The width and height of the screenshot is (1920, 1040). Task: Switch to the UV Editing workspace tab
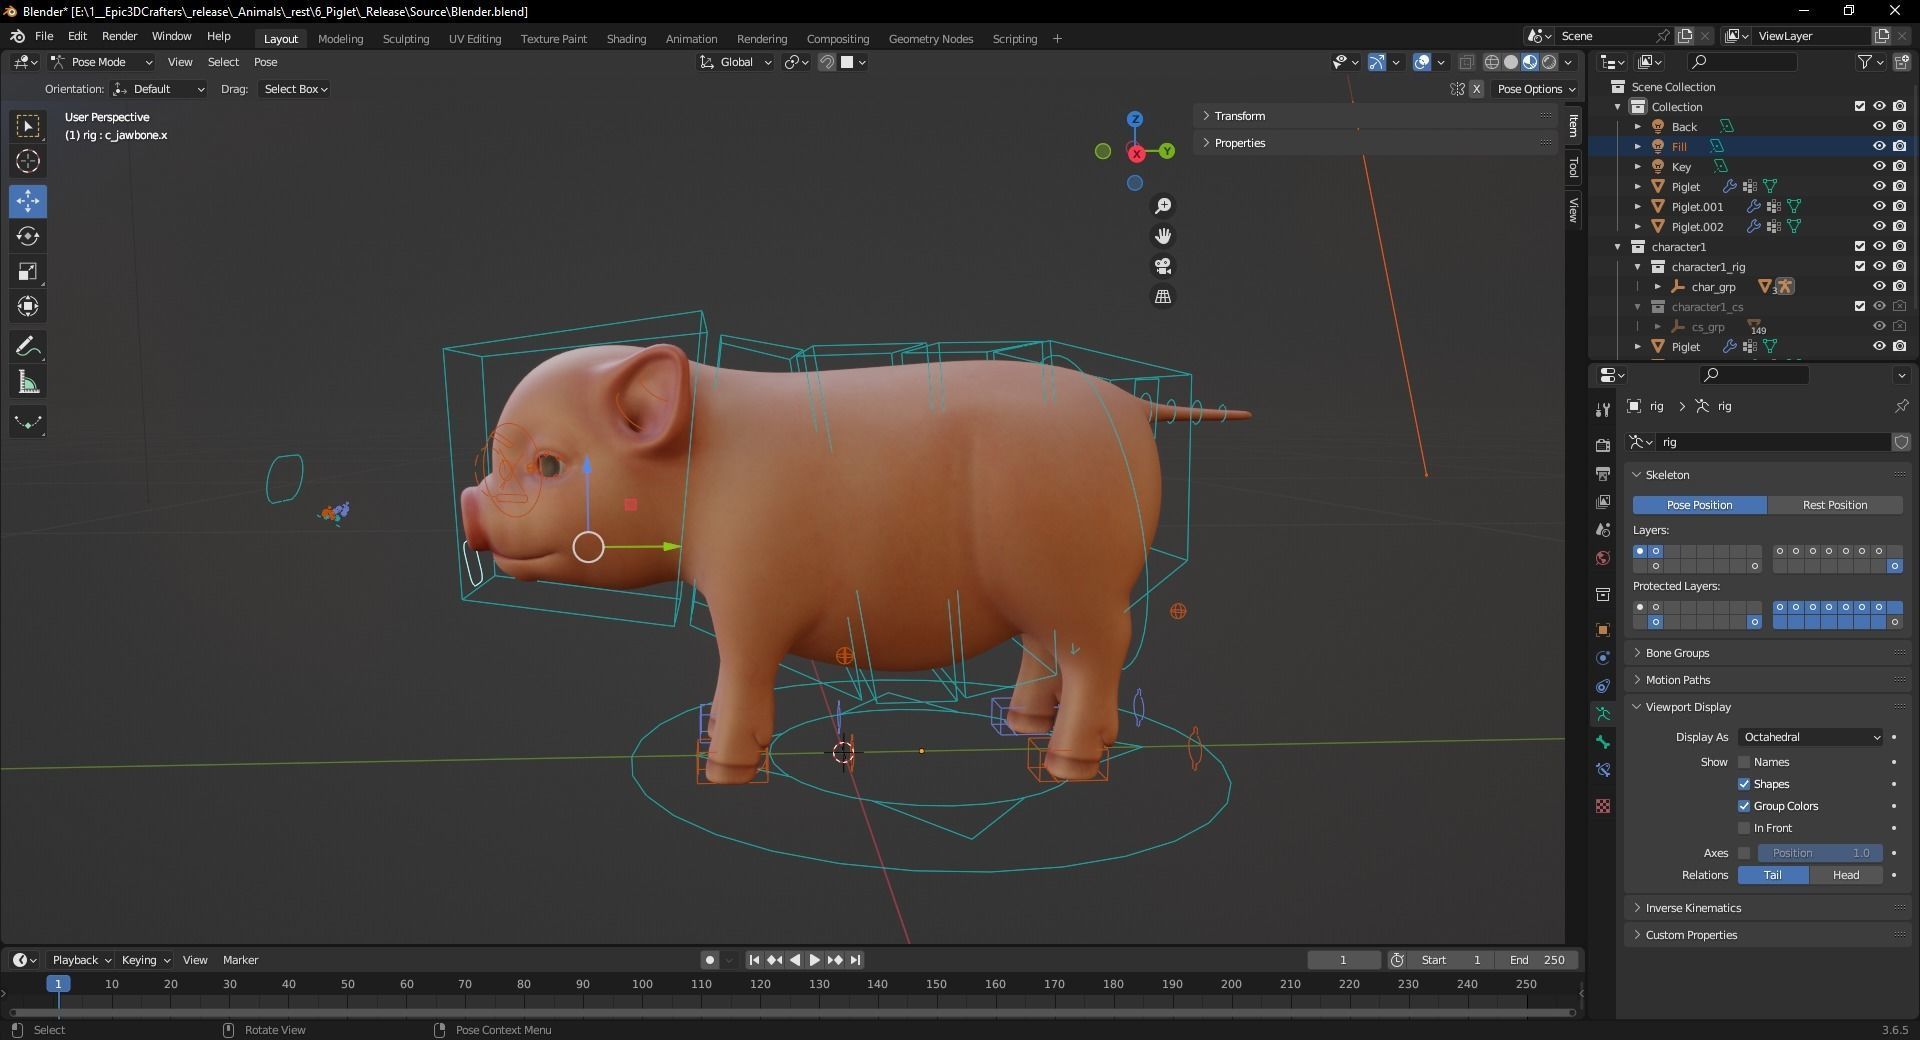[x=475, y=39]
